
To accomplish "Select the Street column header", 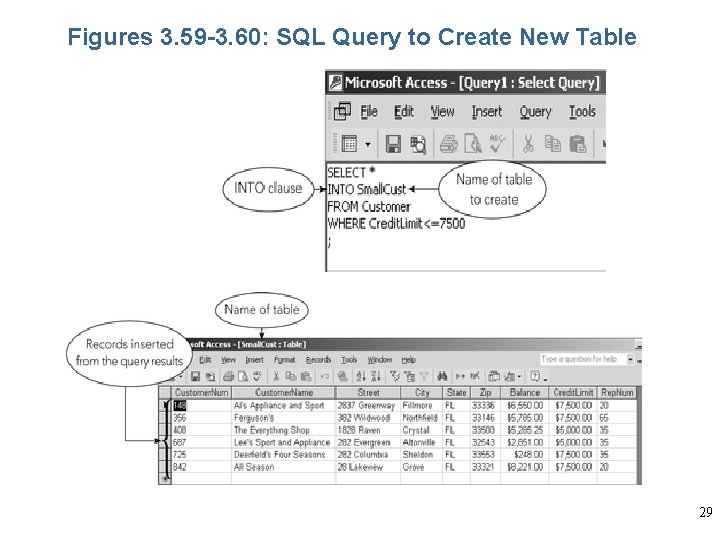I will (368, 393).
